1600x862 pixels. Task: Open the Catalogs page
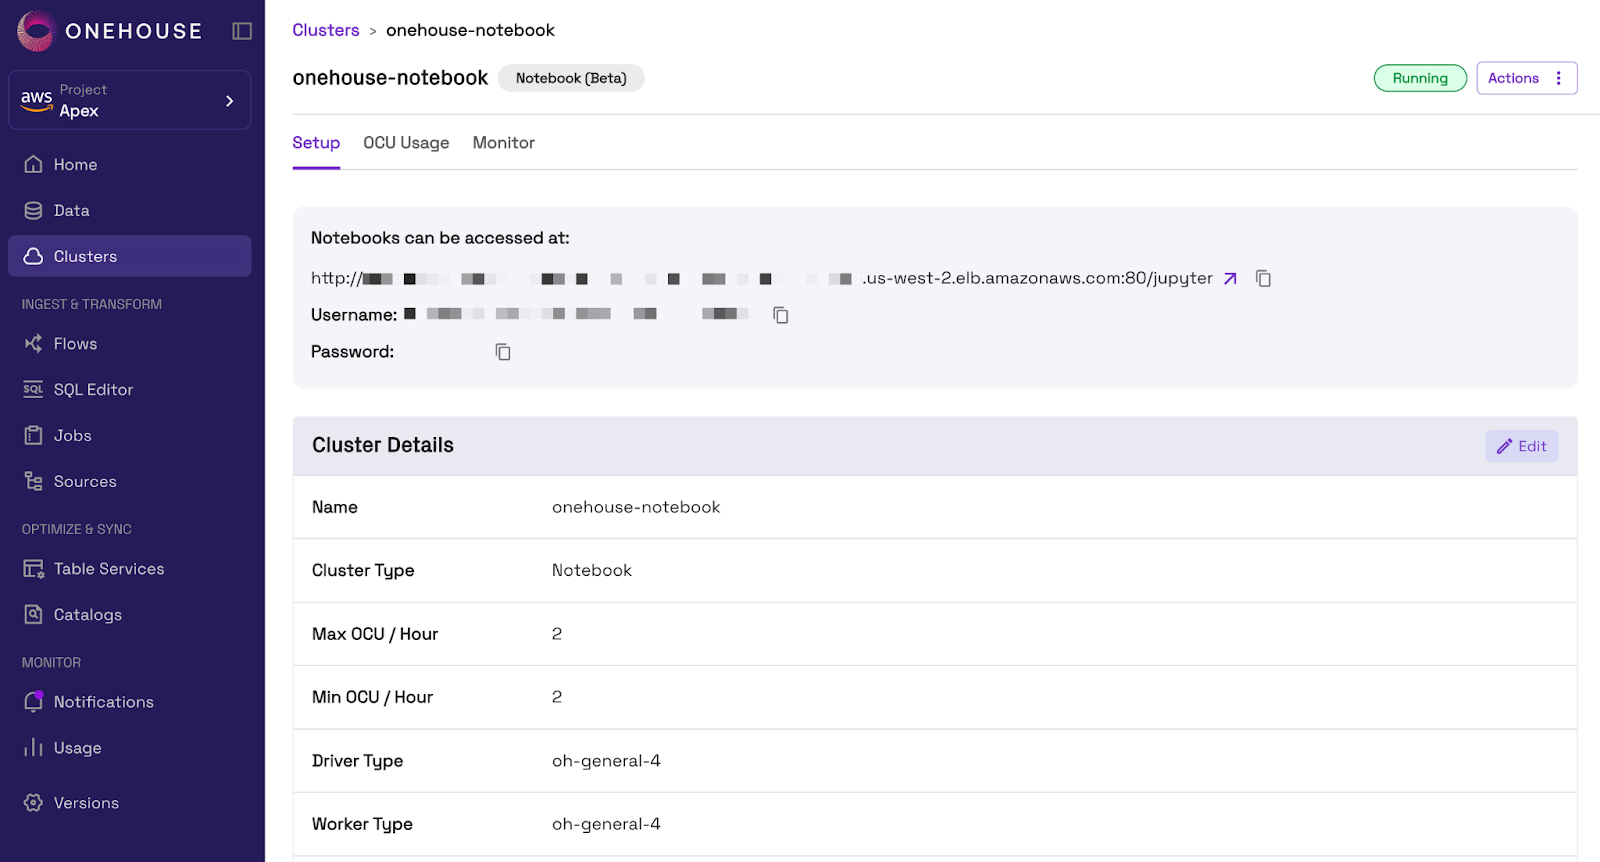(x=88, y=614)
